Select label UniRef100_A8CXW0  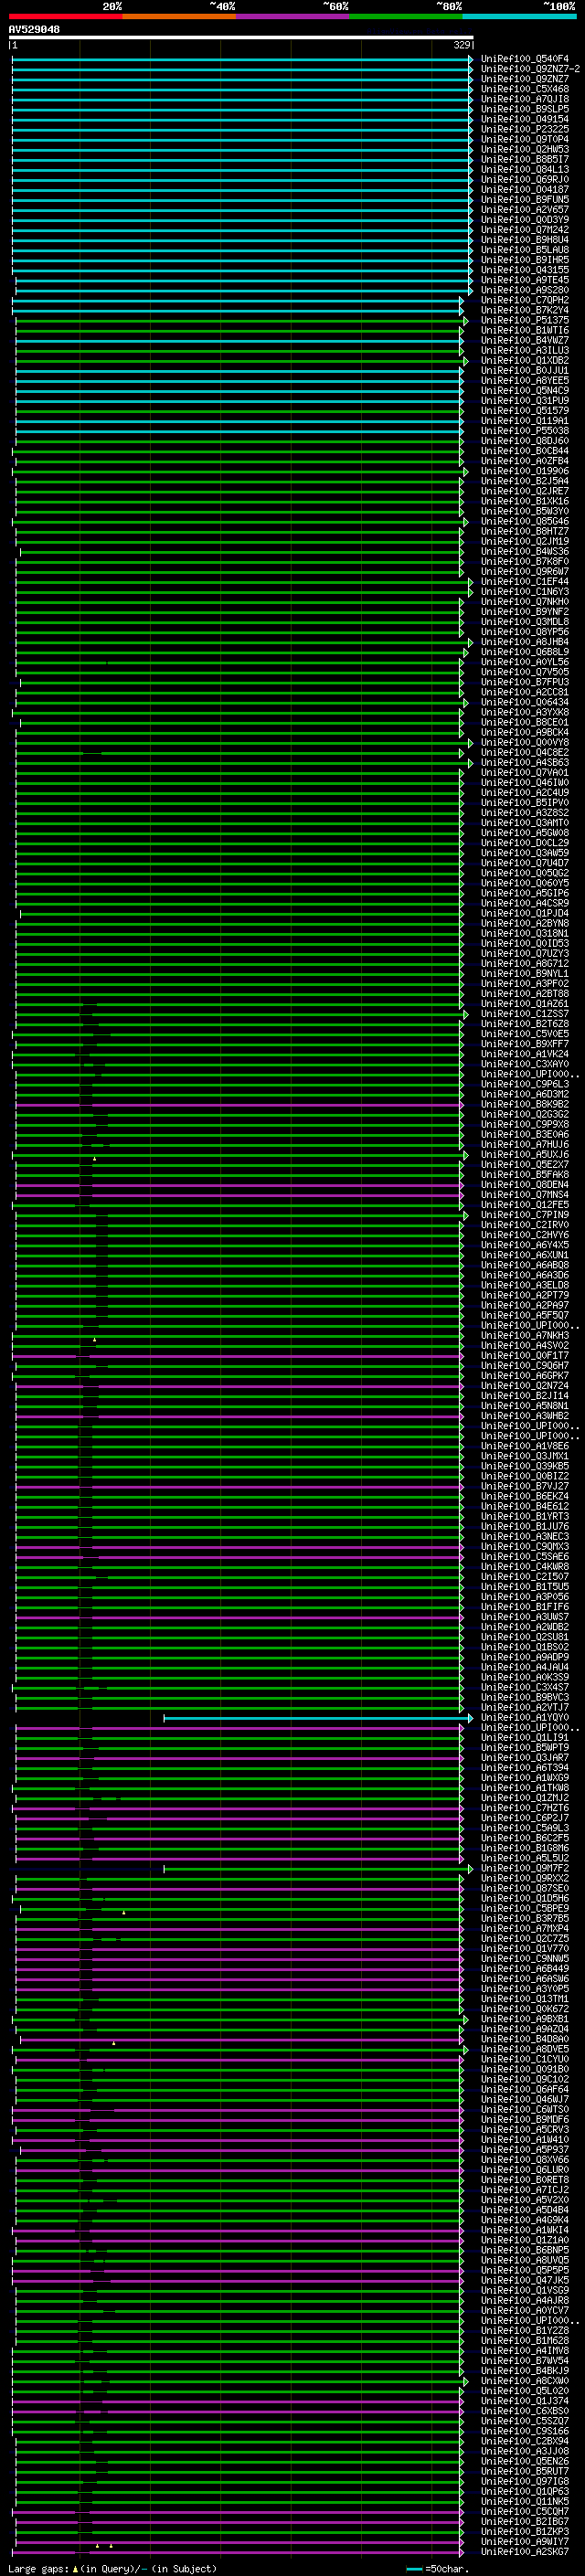(x=524, y=2381)
